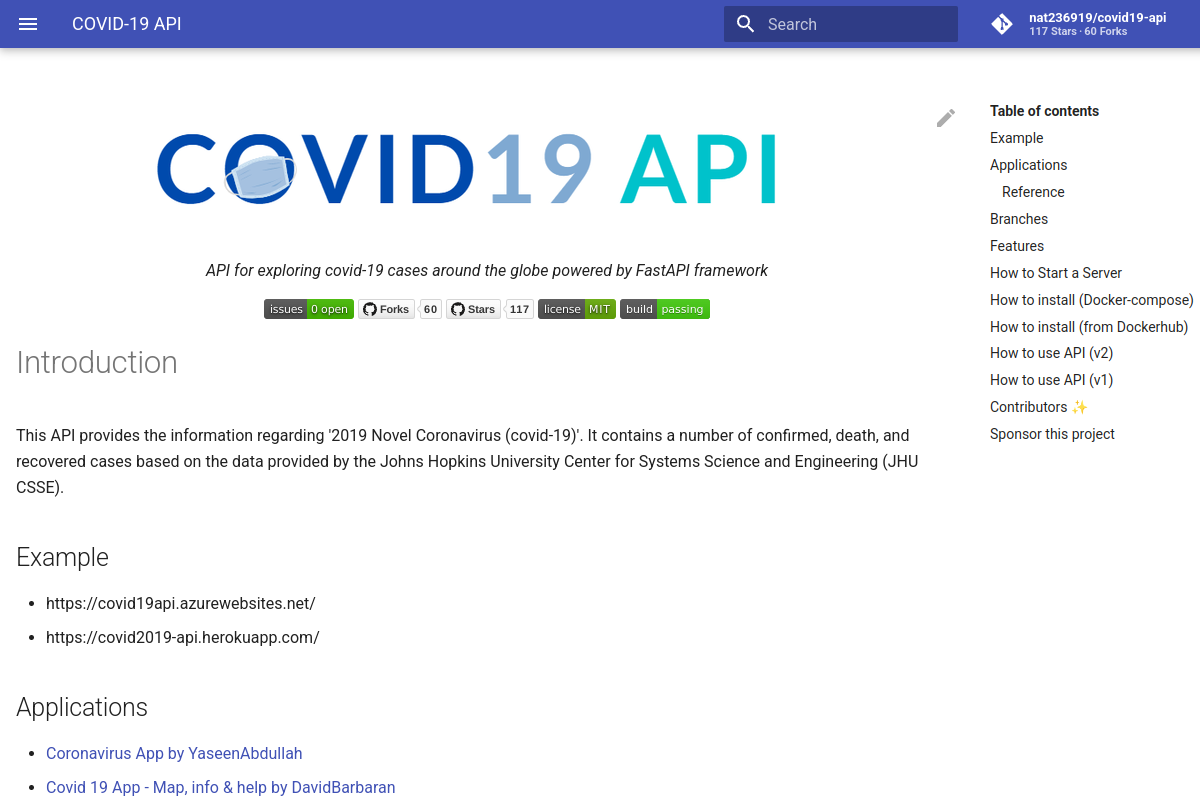Viewport: 1200px width, 800px height.
Task: Jump to How to install (Docker-compose)
Action: tap(1092, 300)
